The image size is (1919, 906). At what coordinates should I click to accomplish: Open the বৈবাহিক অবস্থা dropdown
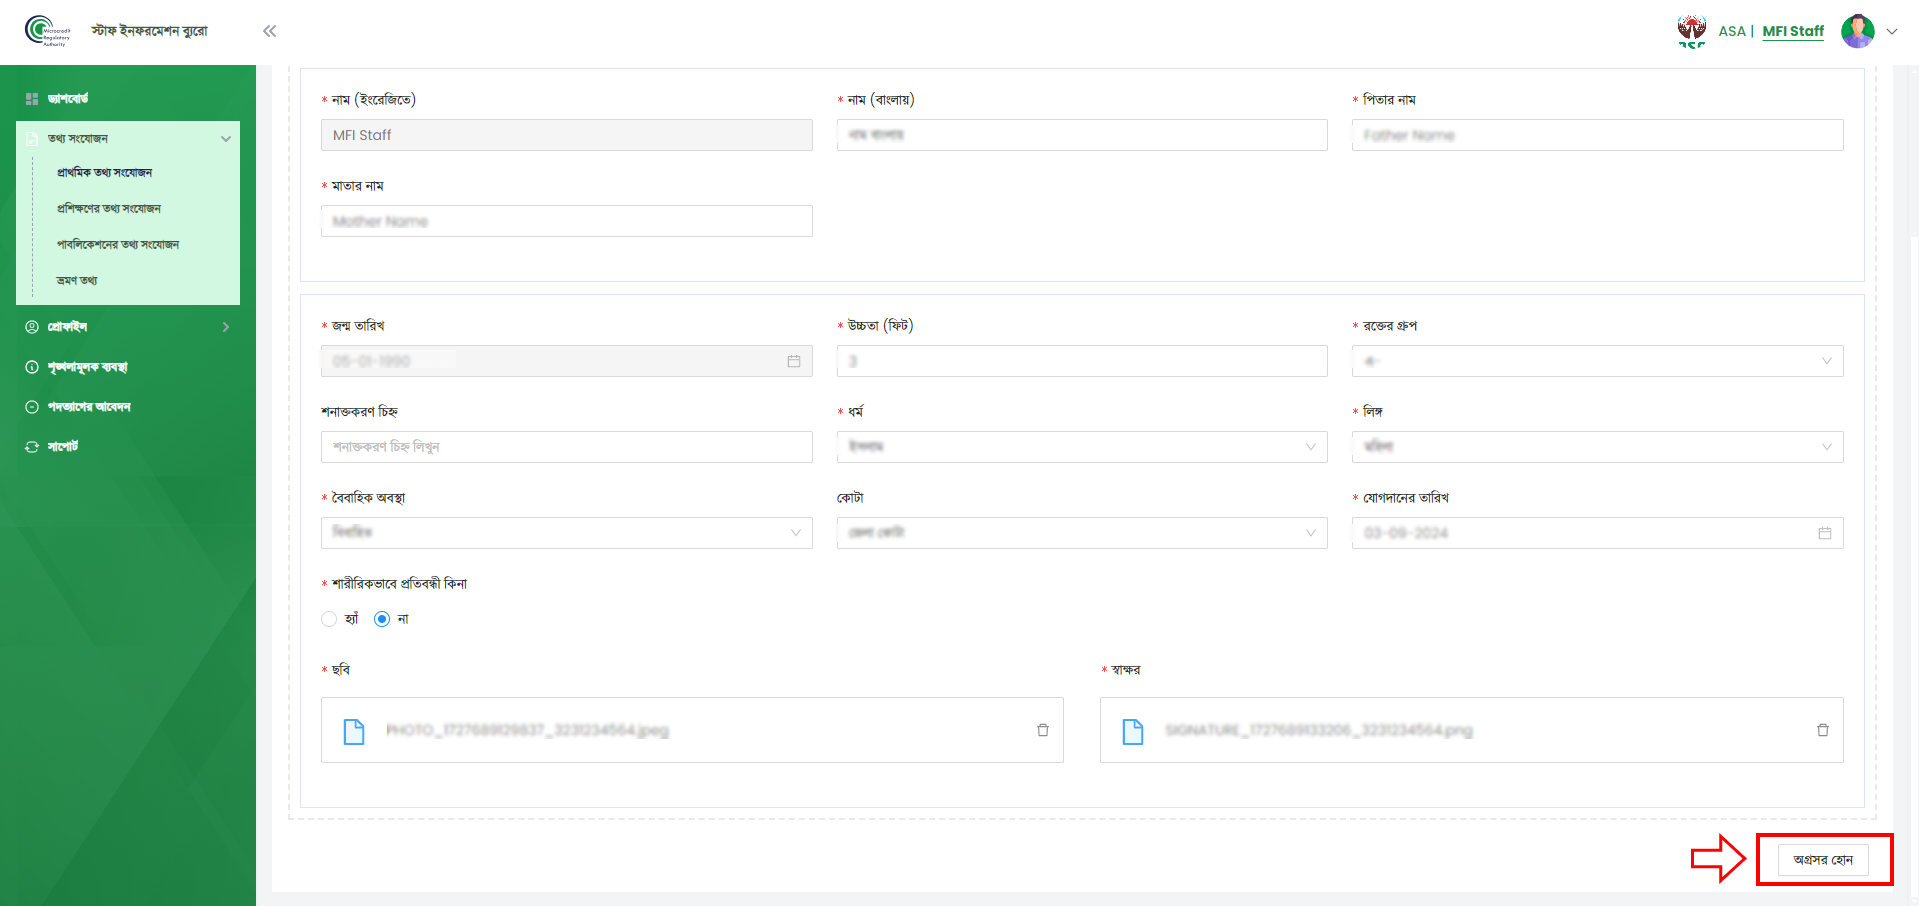[x=566, y=533]
